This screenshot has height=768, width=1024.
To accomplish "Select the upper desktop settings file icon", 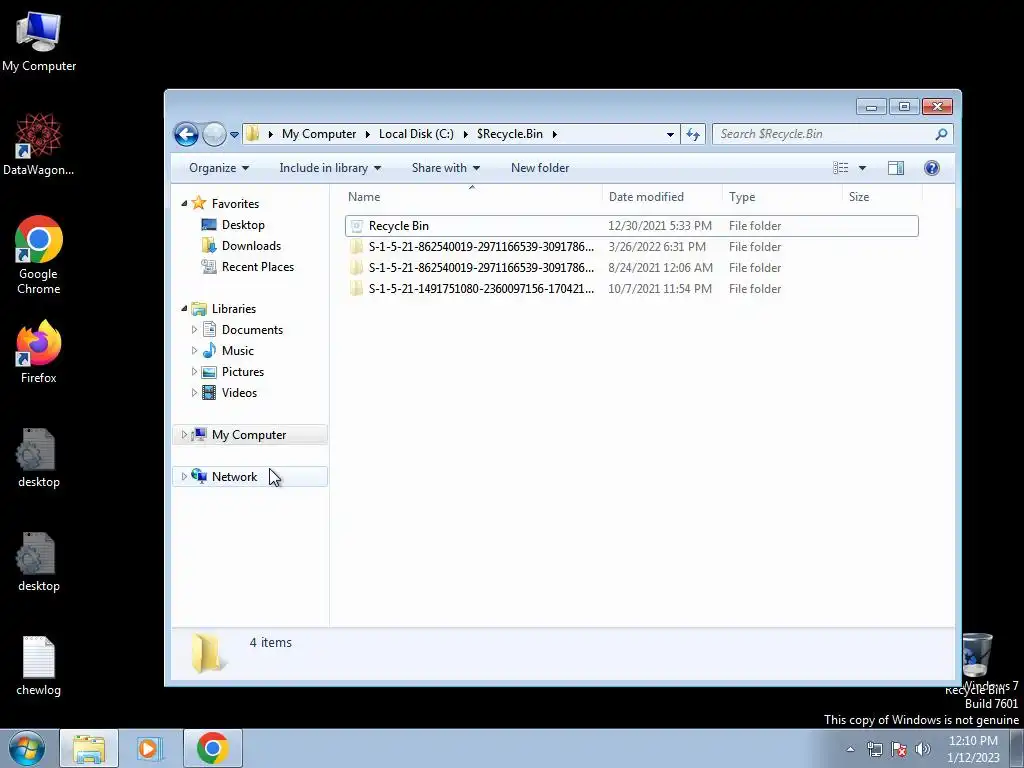I will point(39,458).
